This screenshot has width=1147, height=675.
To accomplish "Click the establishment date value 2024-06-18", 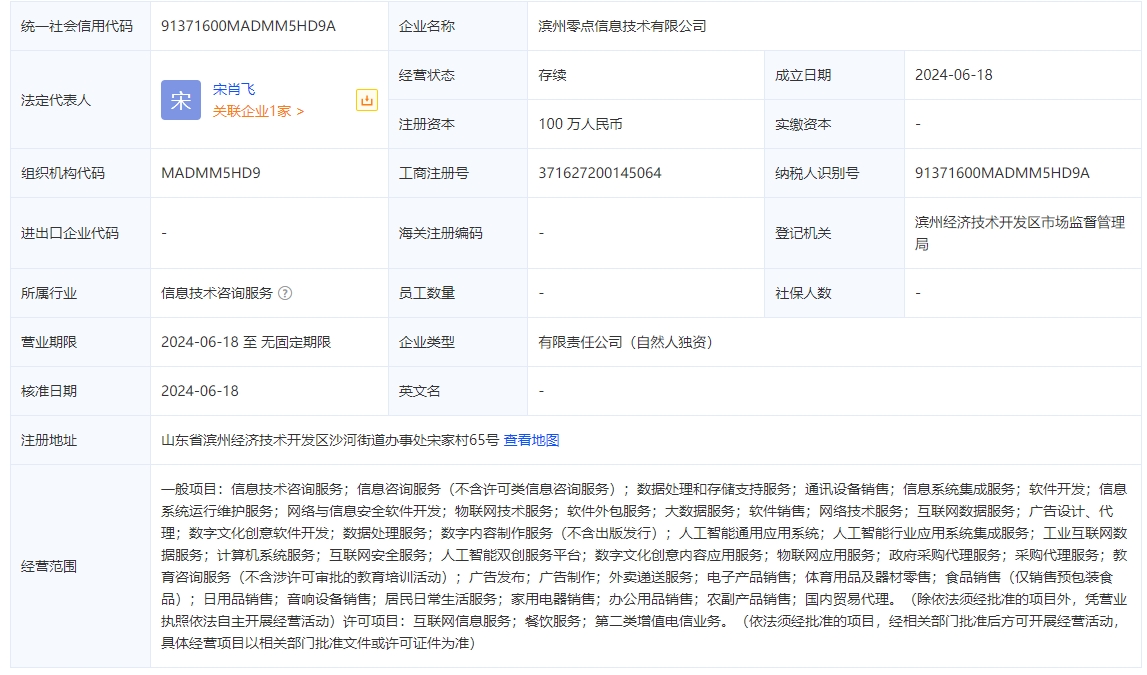I will point(953,75).
